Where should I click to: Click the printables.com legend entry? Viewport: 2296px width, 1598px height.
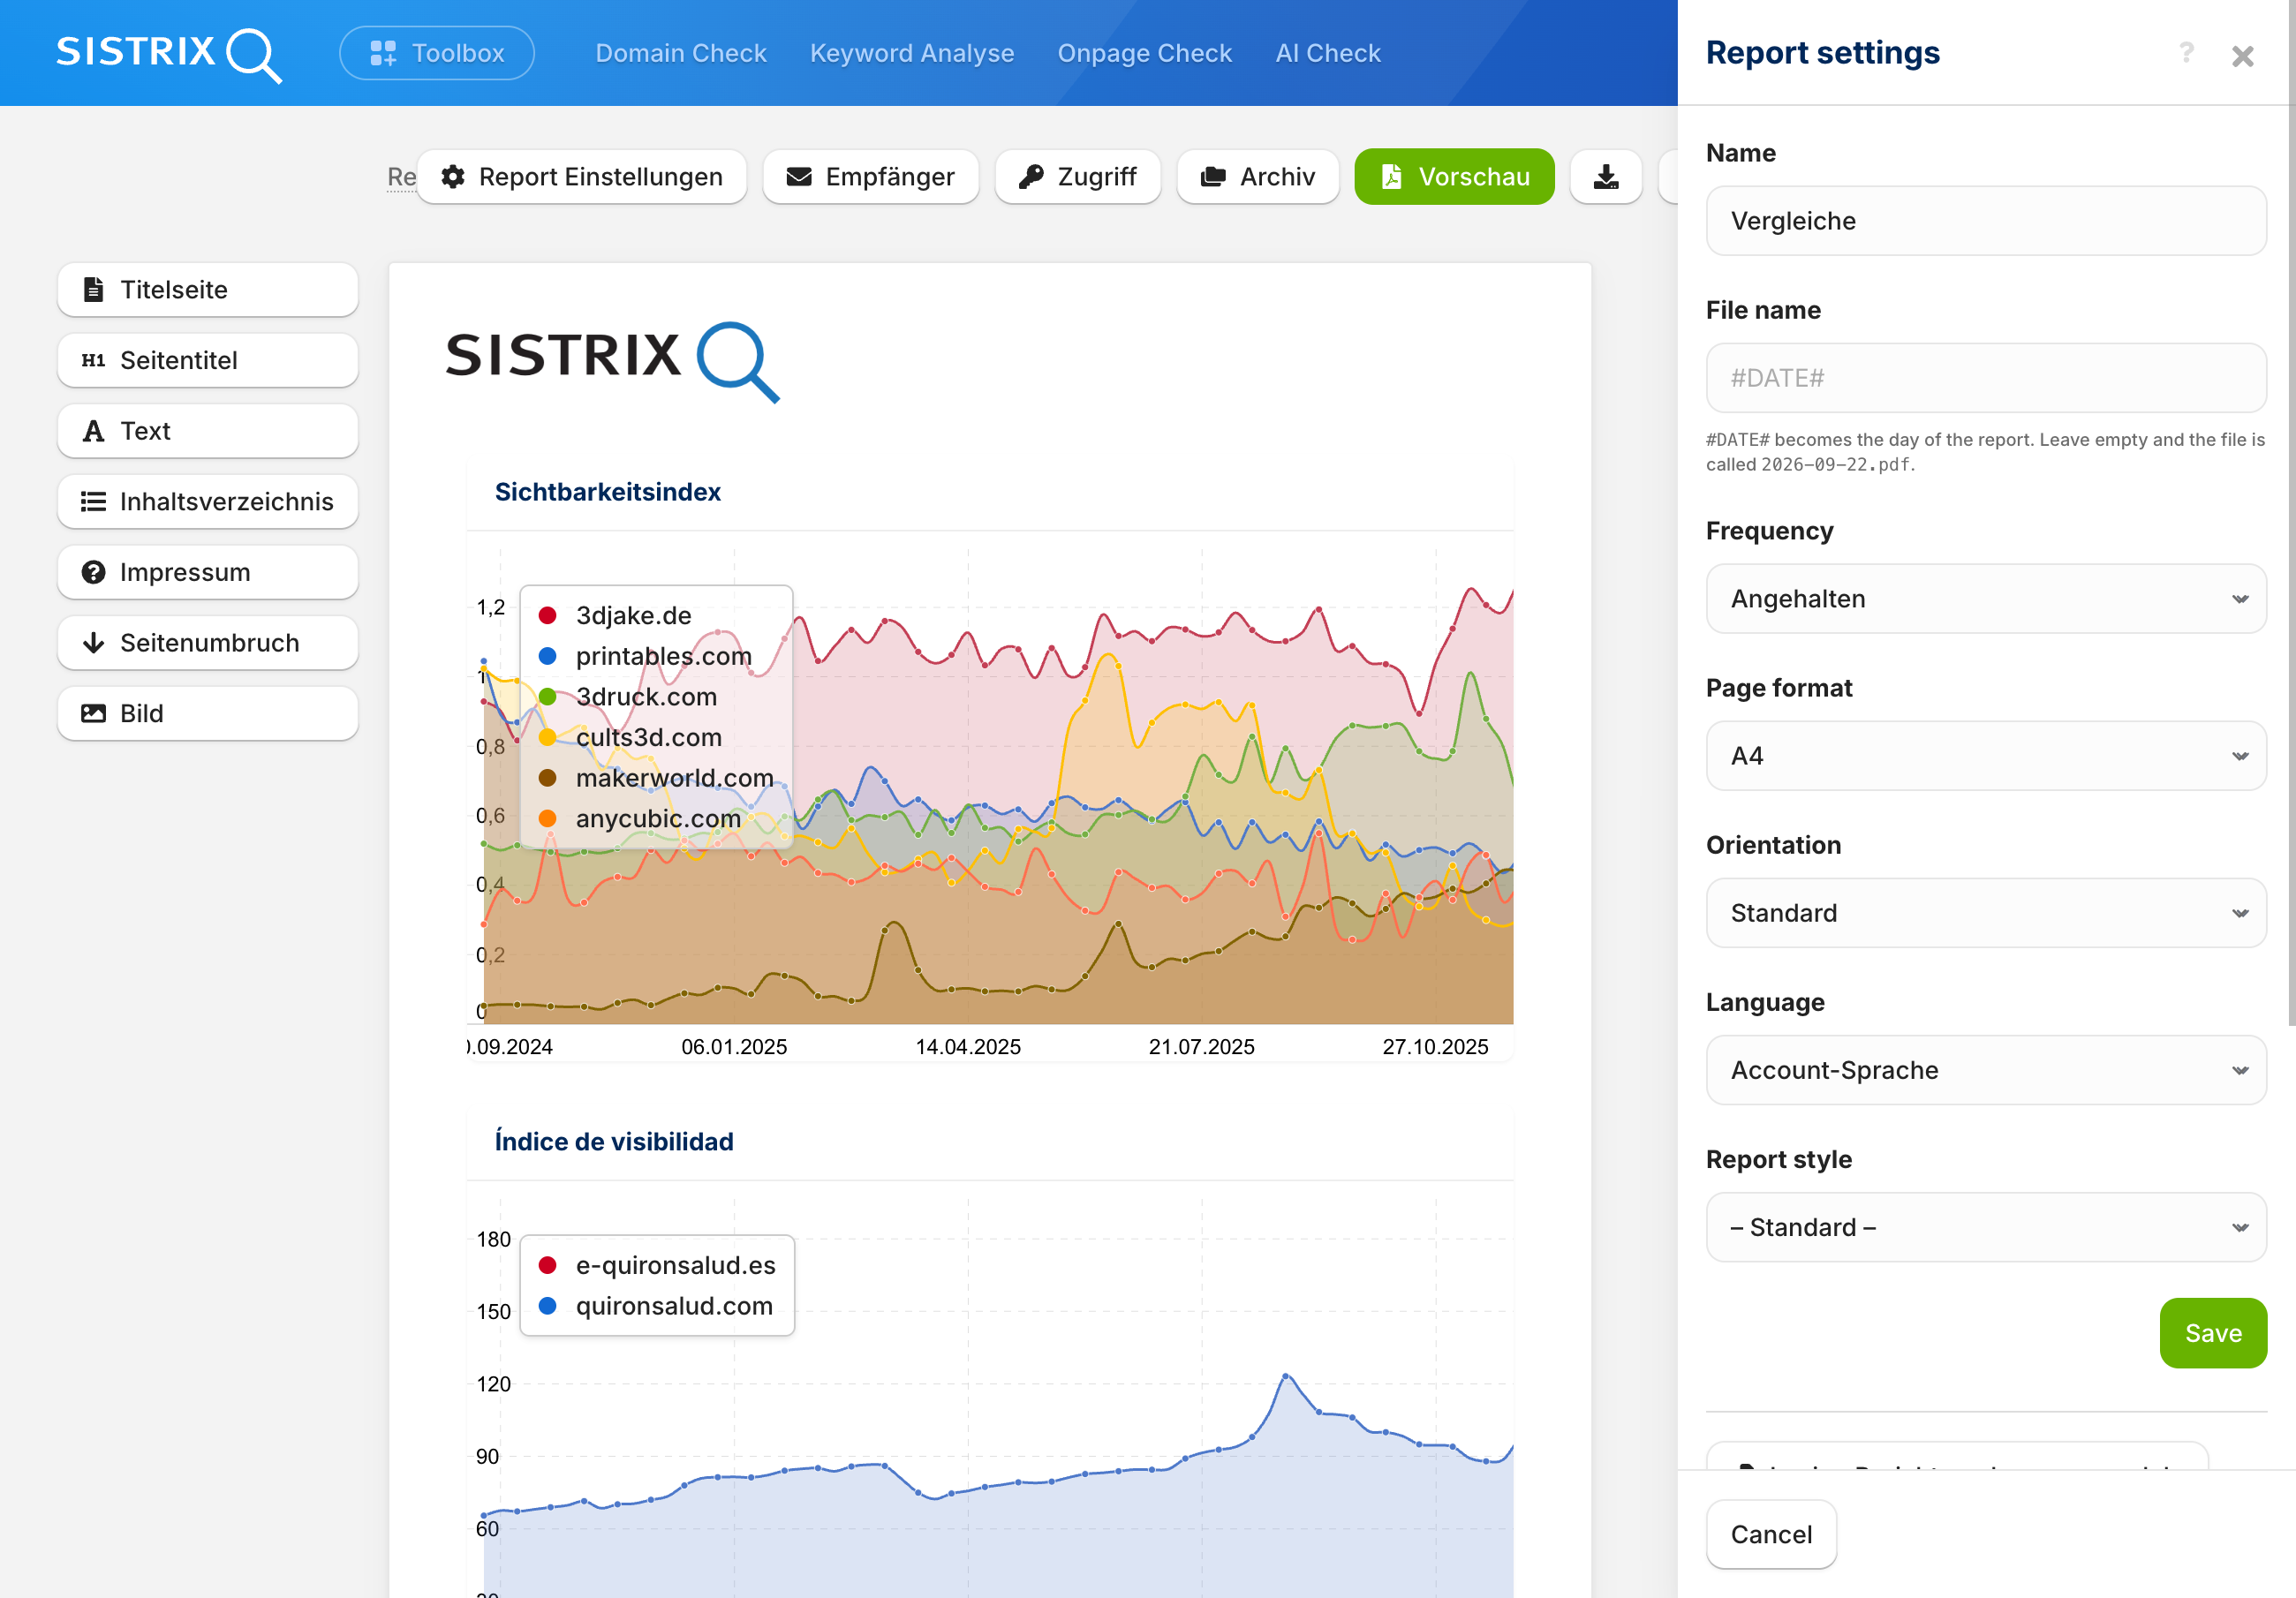tap(645, 656)
